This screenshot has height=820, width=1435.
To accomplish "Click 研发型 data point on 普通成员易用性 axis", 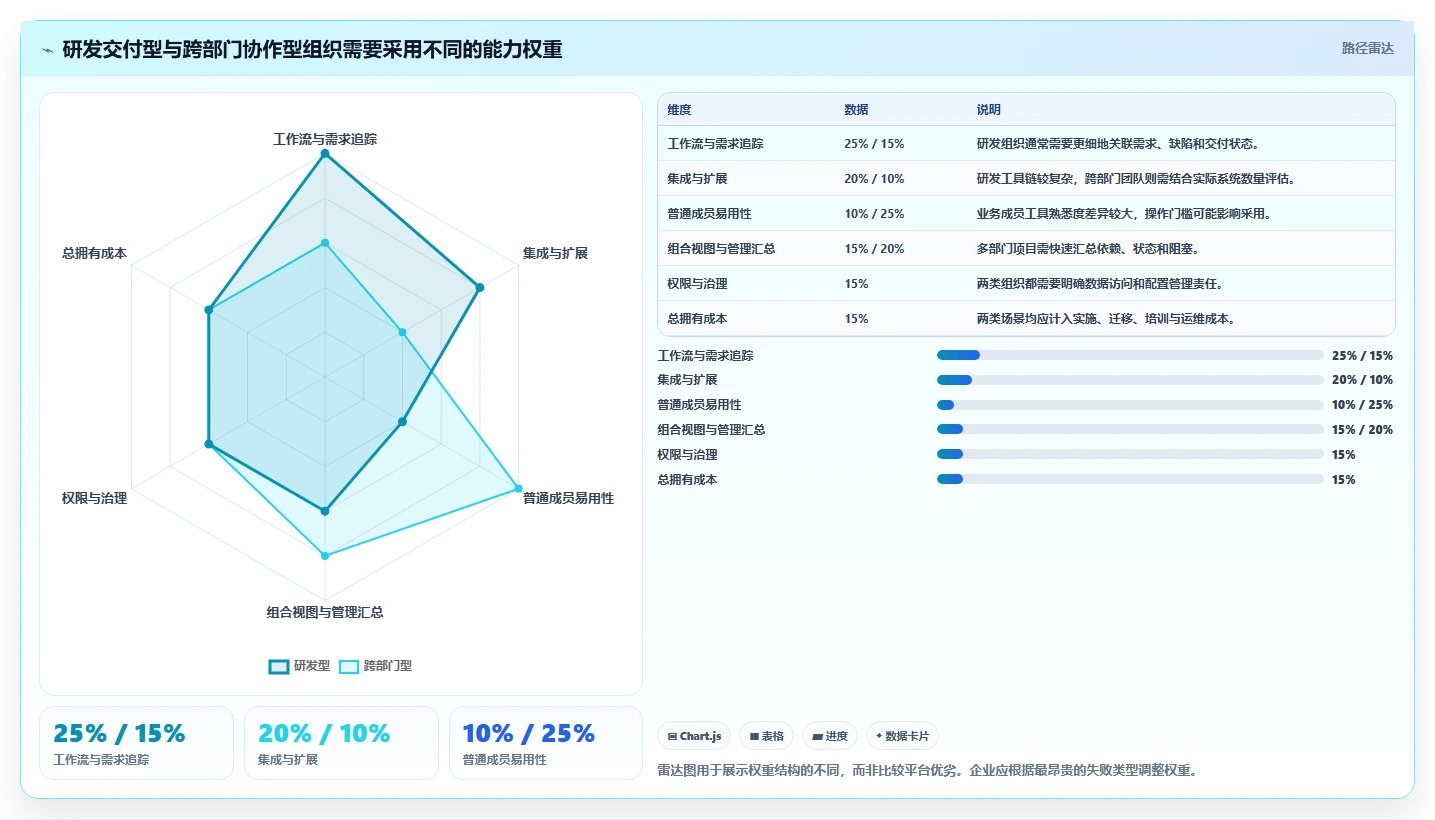I will 402,422.
